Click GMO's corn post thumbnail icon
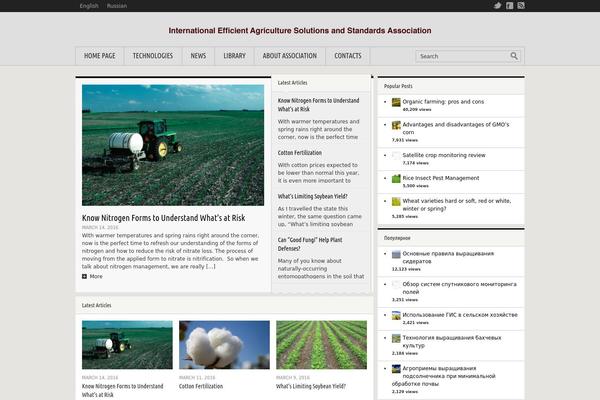 click(x=396, y=125)
